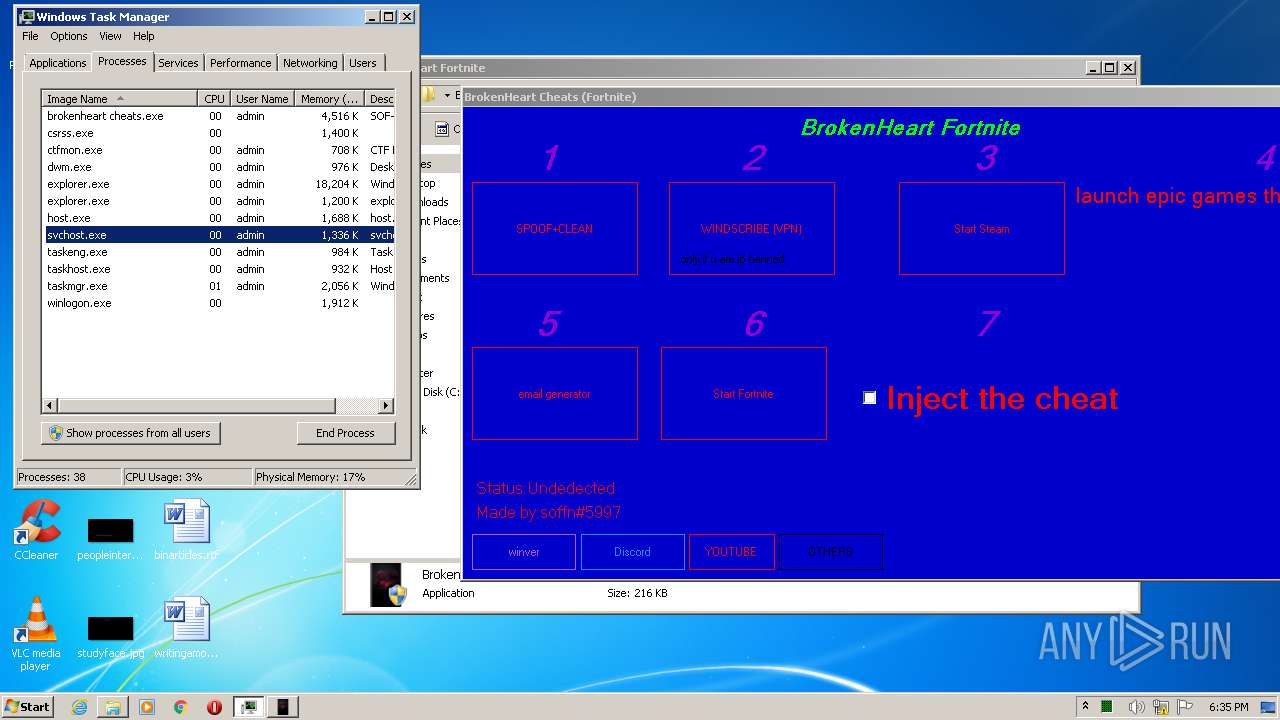The width and height of the screenshot is (1280, 720).
Task: Switch to the Networking tab
Action: pyautogui.click(x=310, y=63)
